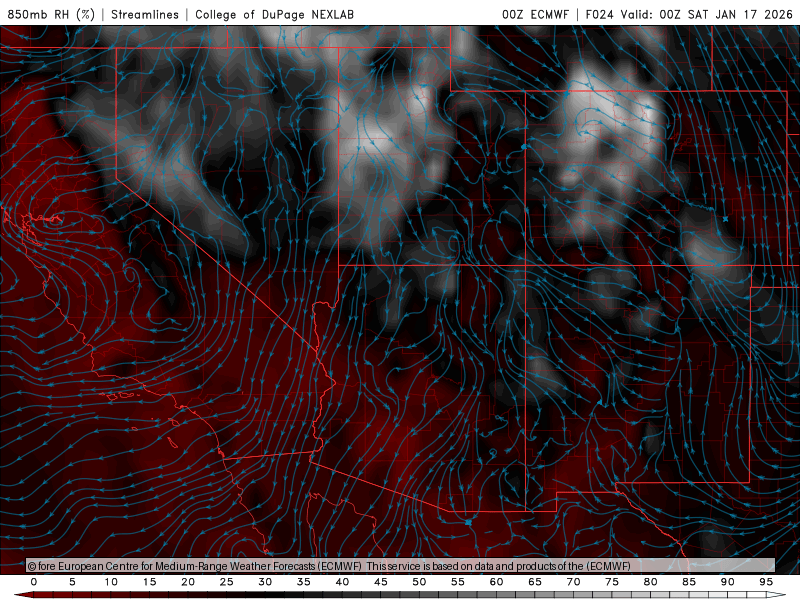Click the "50" value on color scale

(419, 582)
